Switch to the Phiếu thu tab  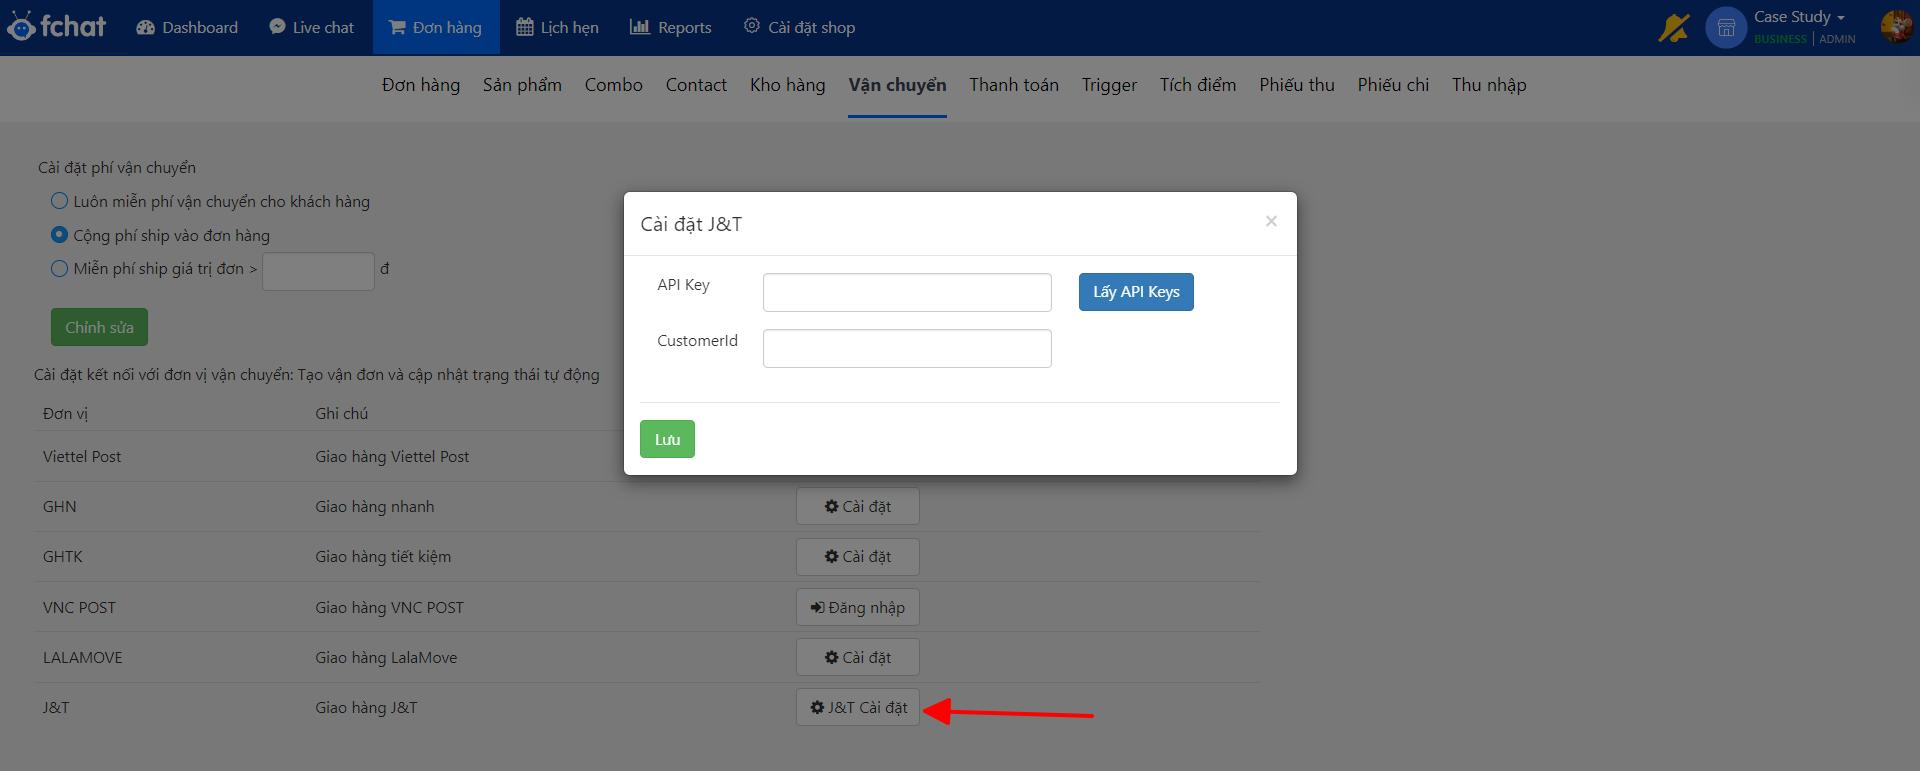(x=1297, y=85)
